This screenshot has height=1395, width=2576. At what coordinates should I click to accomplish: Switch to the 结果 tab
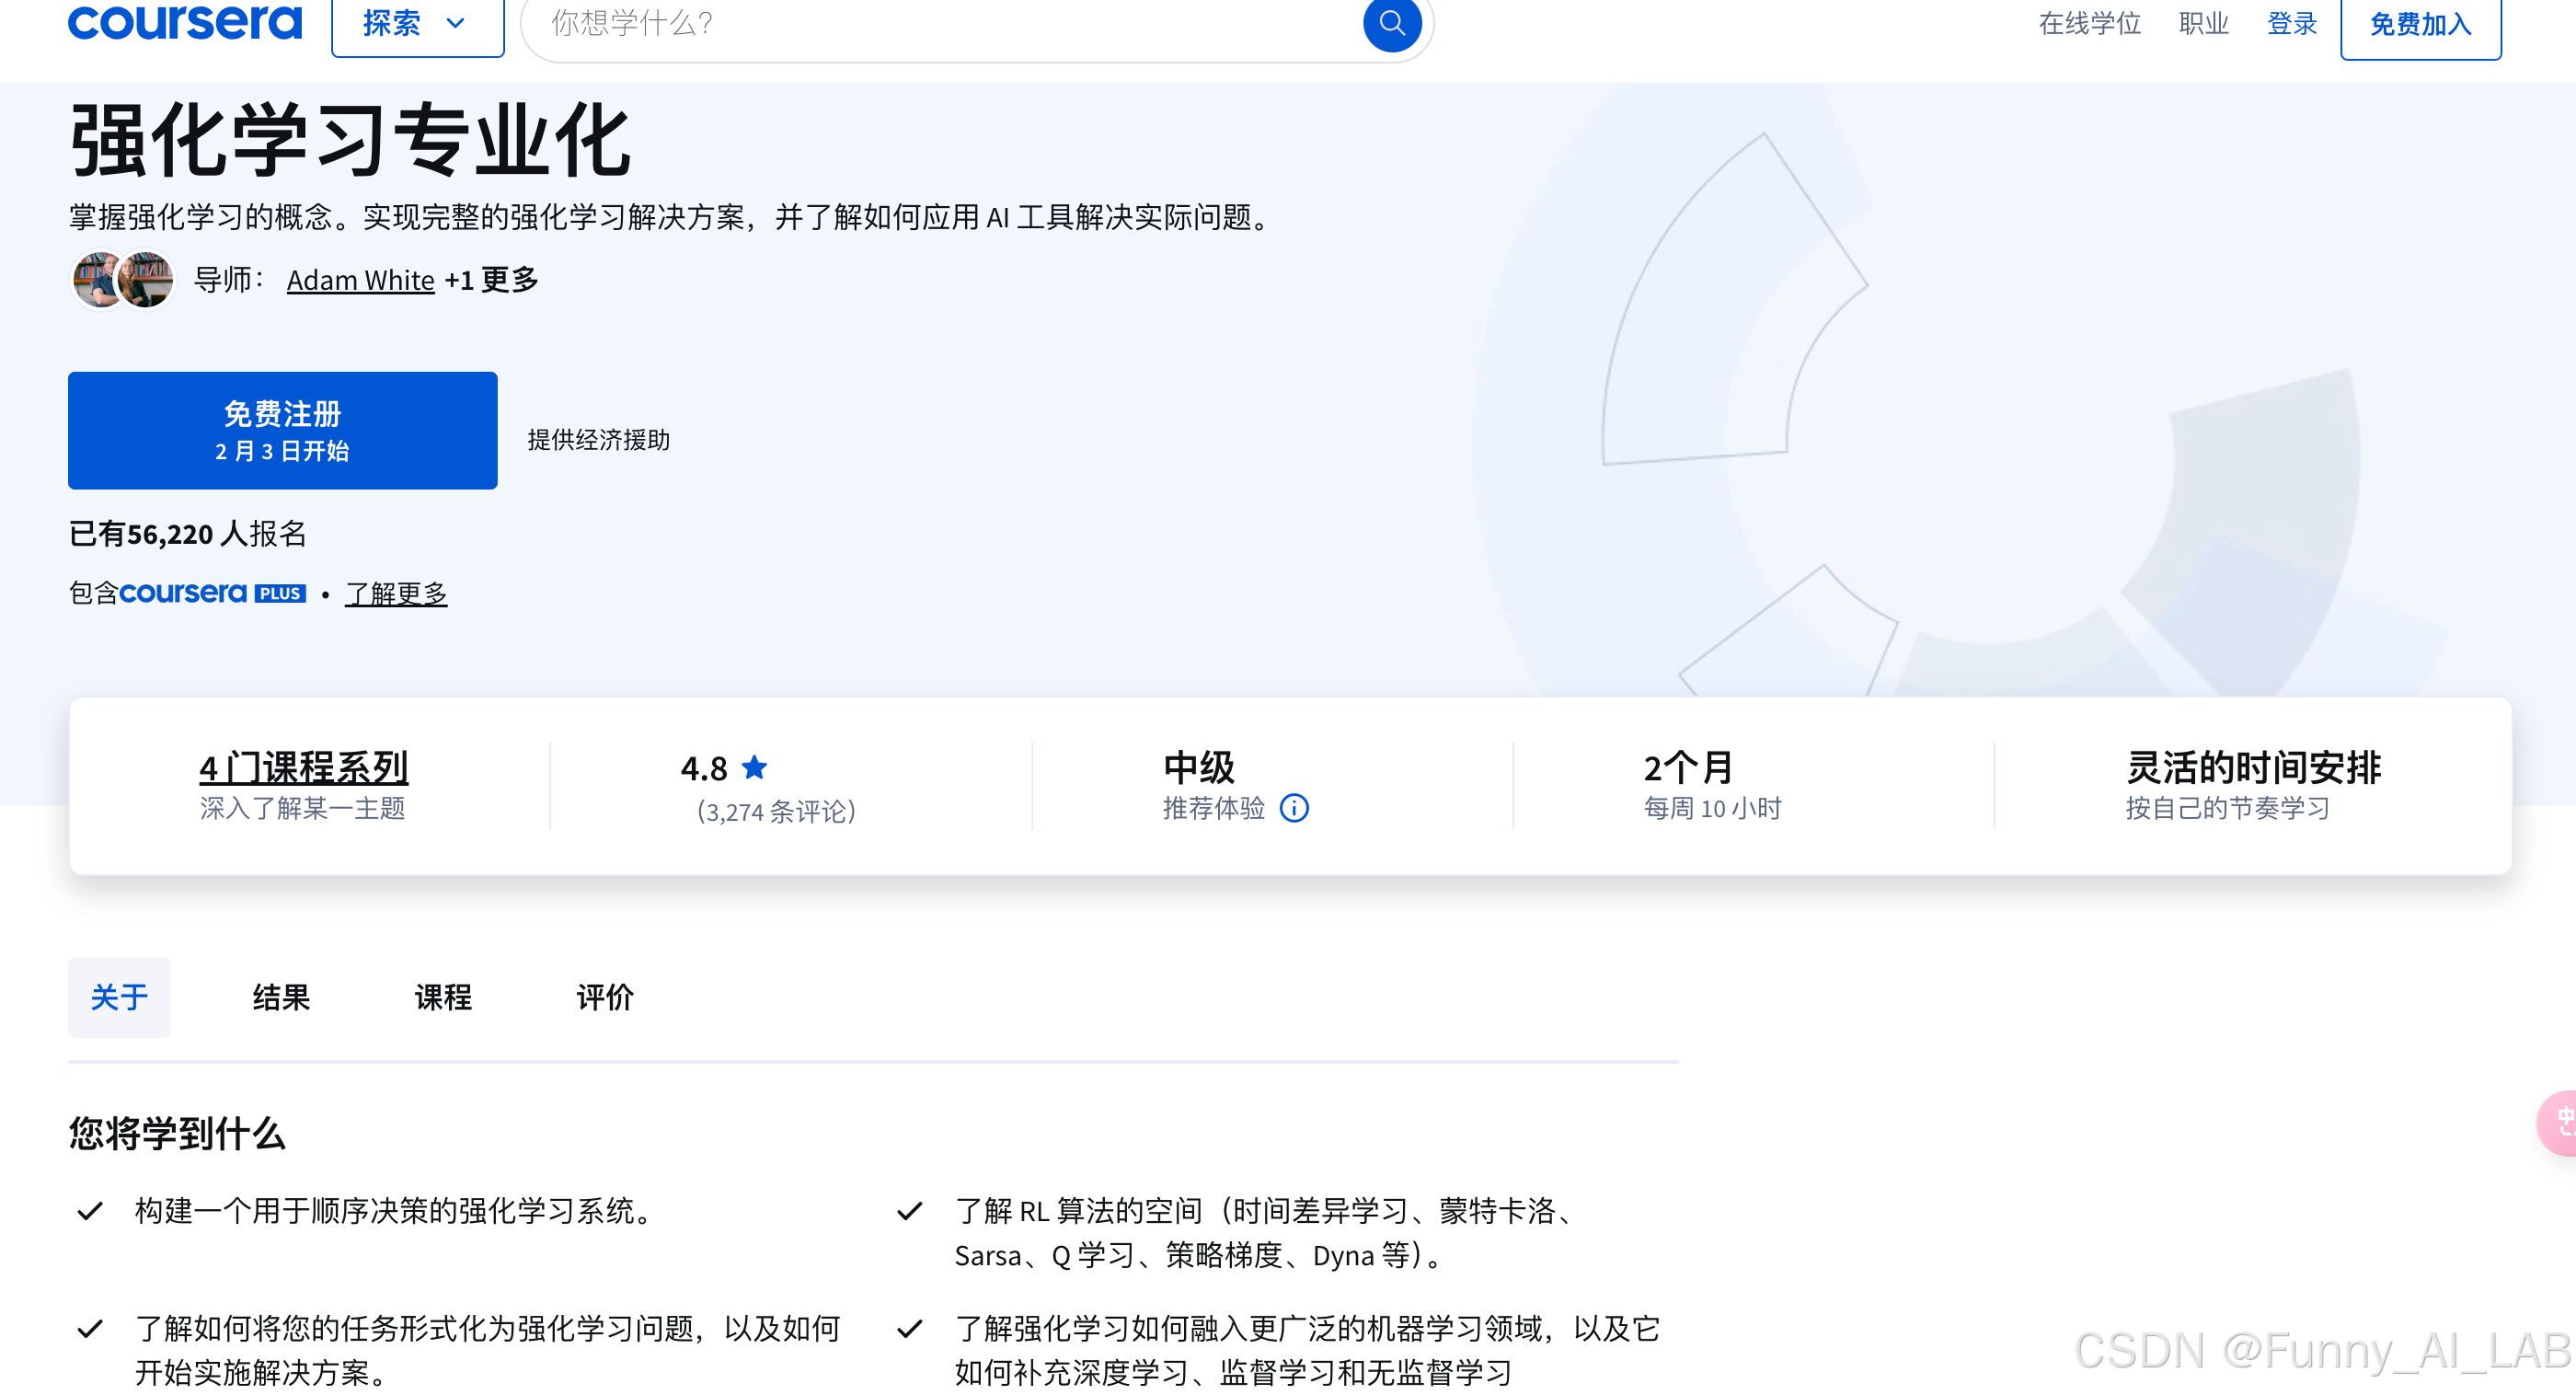coord(281,997)
